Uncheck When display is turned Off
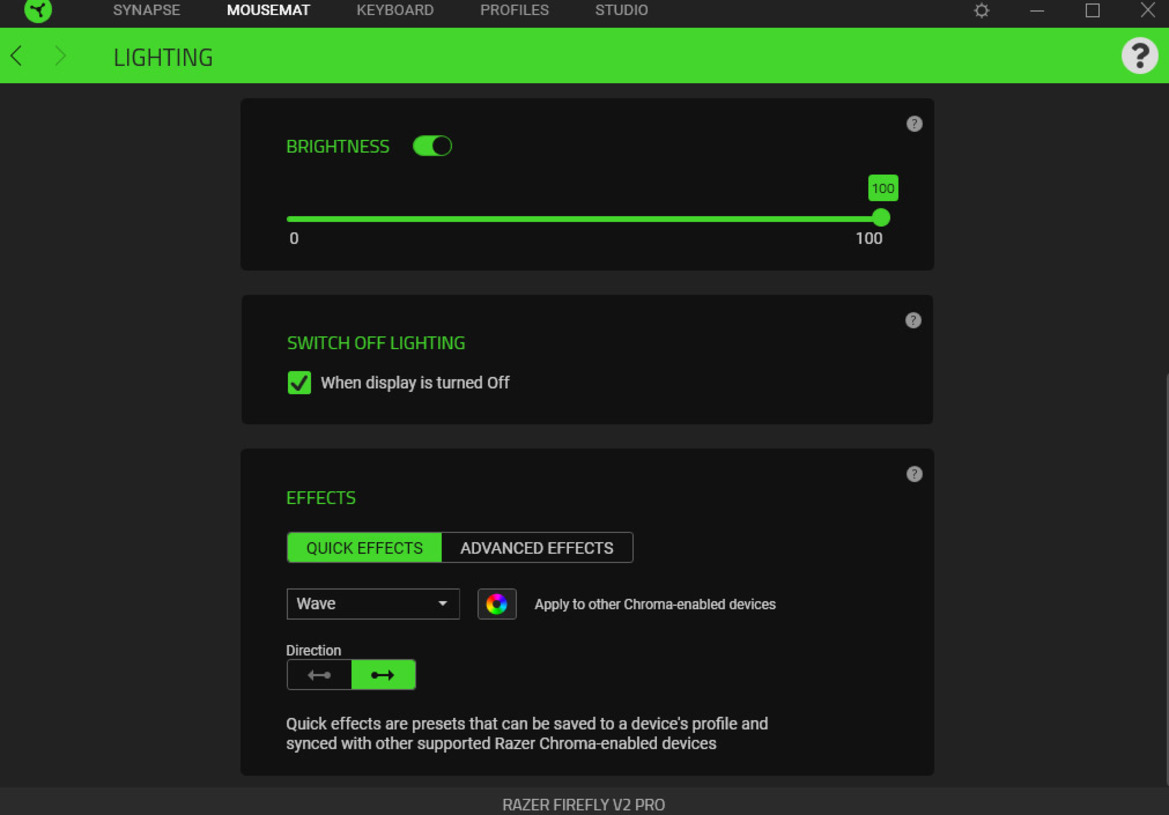This screenshot has height=815, width=1169. 299,383
